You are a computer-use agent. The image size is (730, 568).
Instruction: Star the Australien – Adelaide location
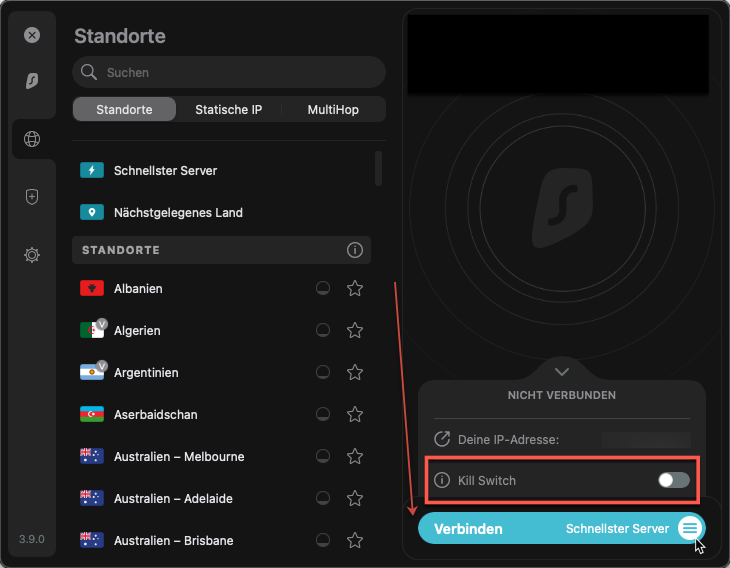tap(355, 498)
